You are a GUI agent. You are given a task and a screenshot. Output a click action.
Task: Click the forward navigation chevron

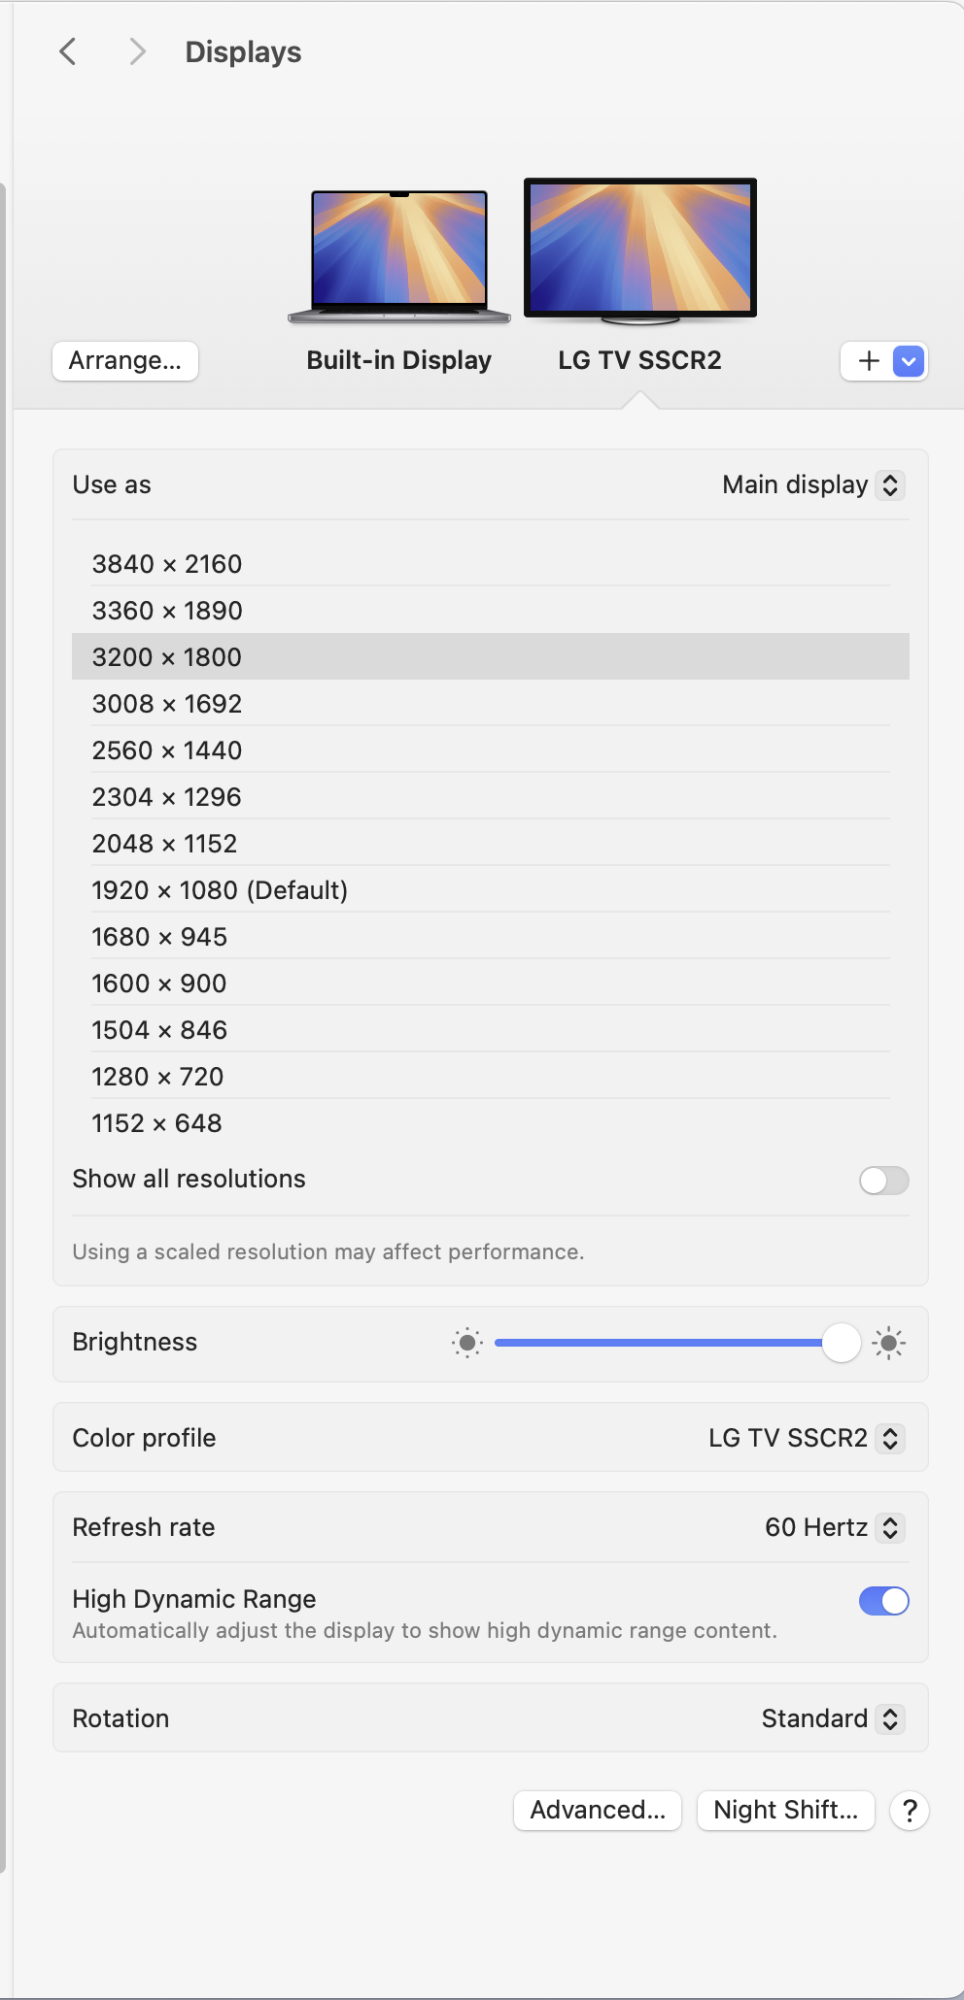137,52
